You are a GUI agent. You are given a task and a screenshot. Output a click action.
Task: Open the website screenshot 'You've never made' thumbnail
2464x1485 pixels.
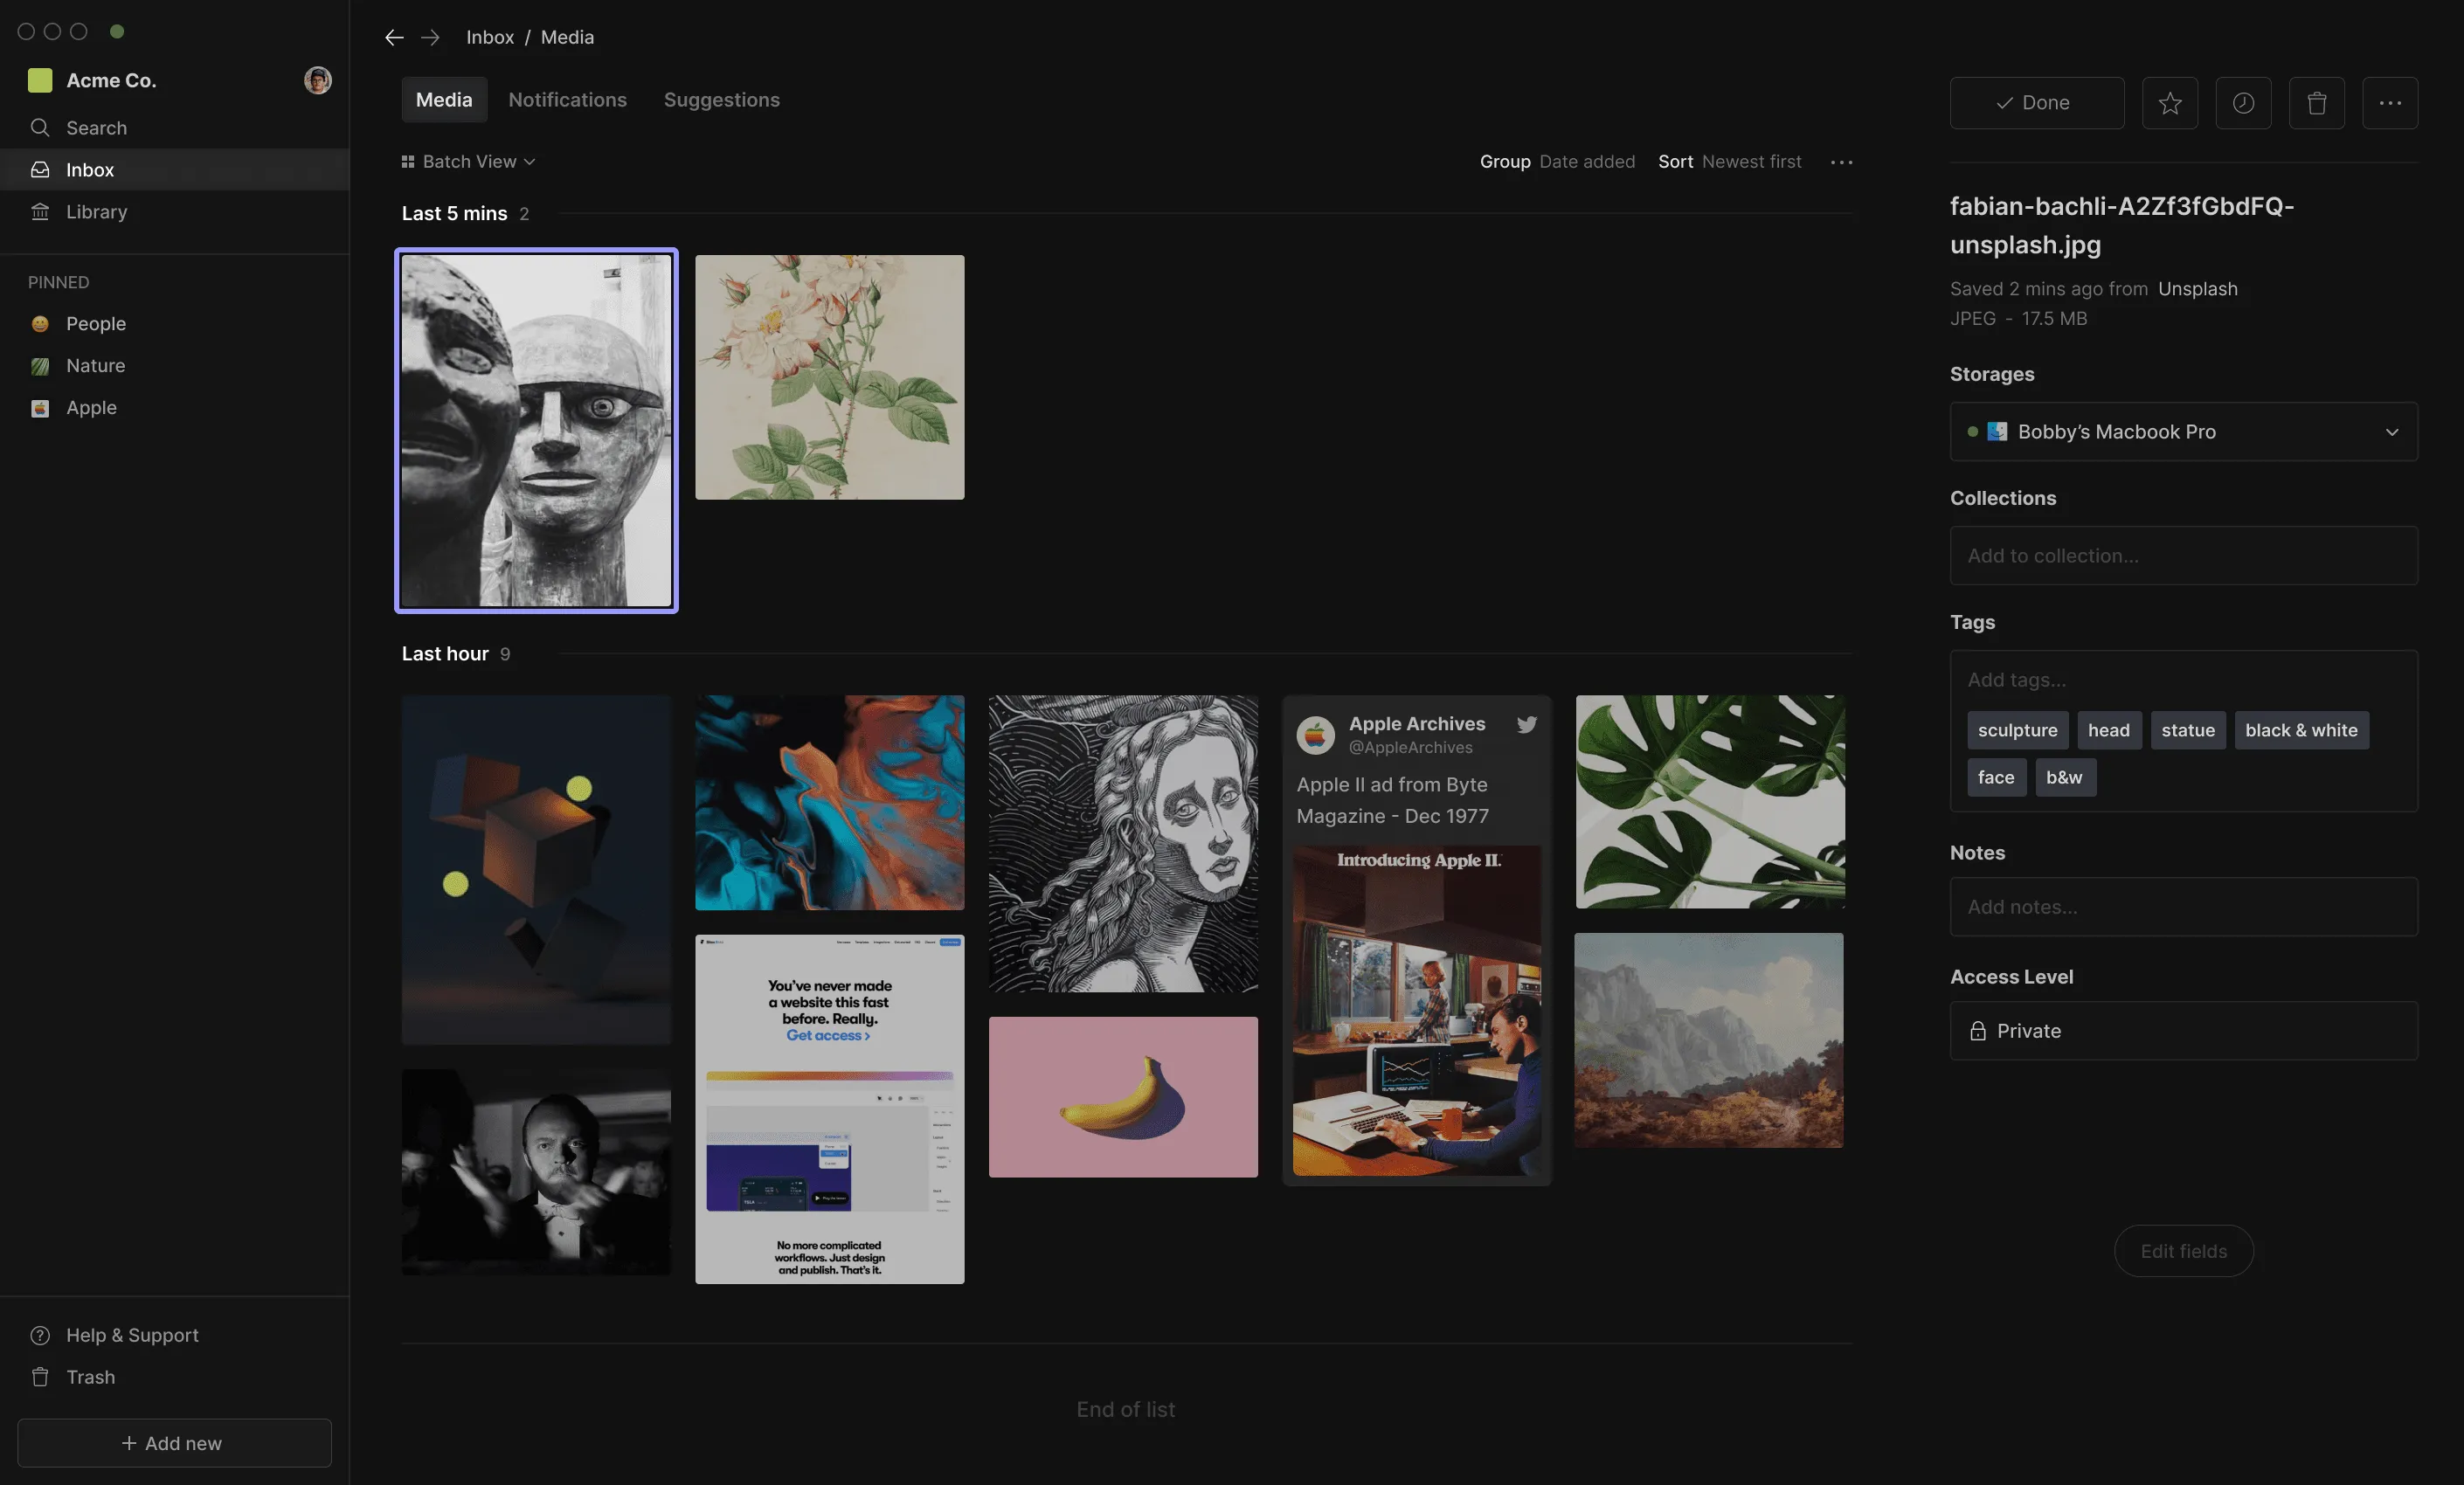(830, 1109)
